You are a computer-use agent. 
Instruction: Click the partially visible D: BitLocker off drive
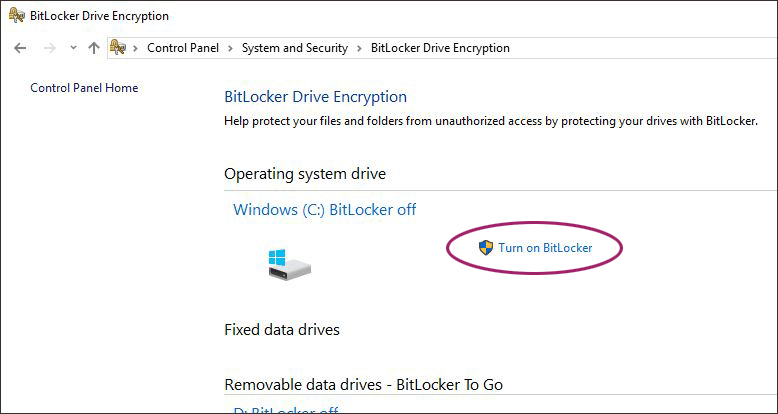coord(285,410)
